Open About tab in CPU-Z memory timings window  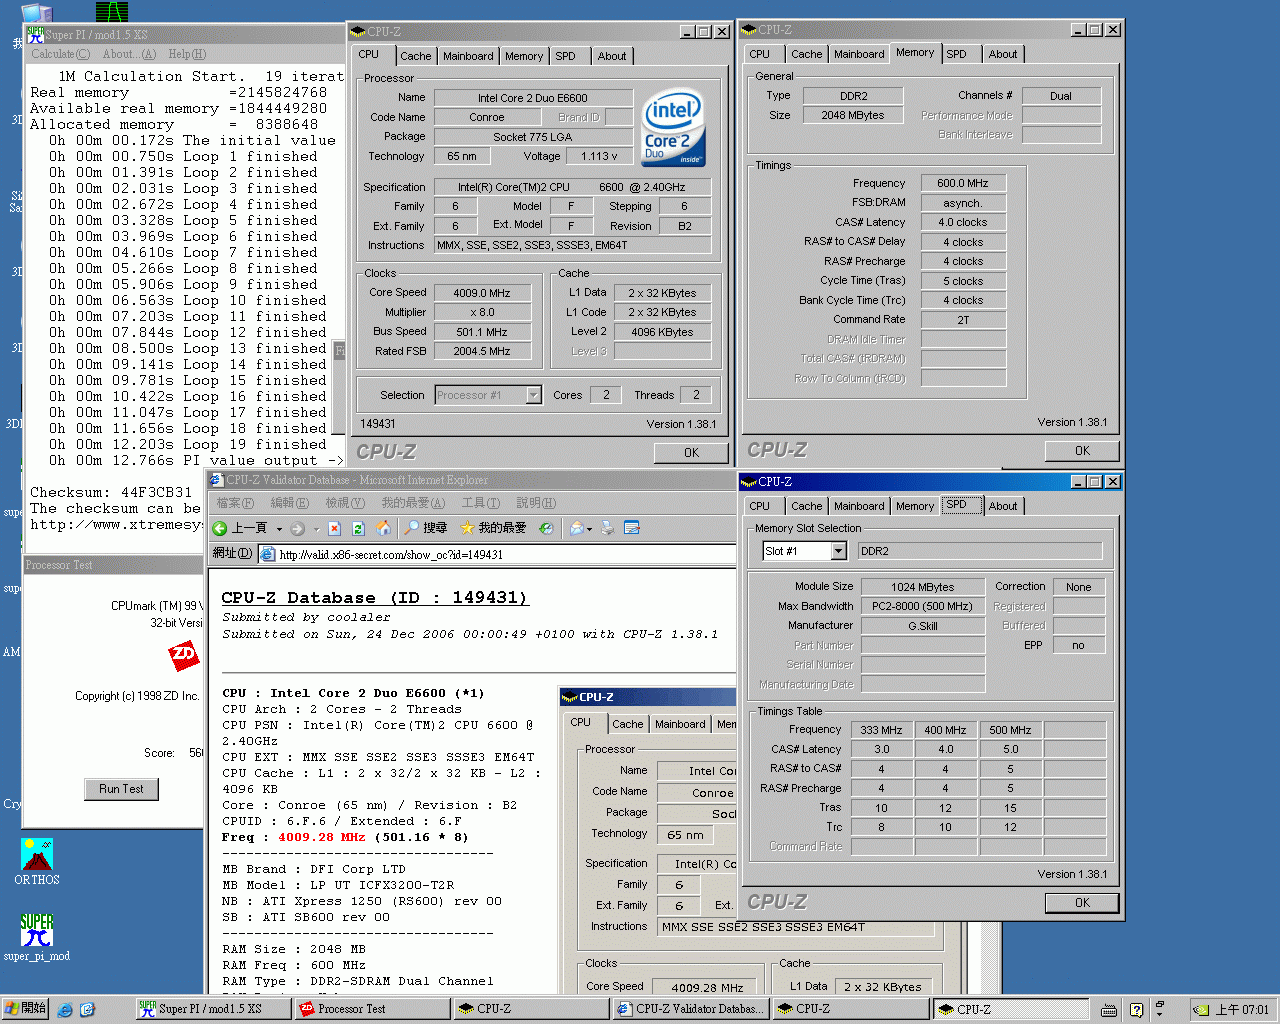click(1003, 54)
